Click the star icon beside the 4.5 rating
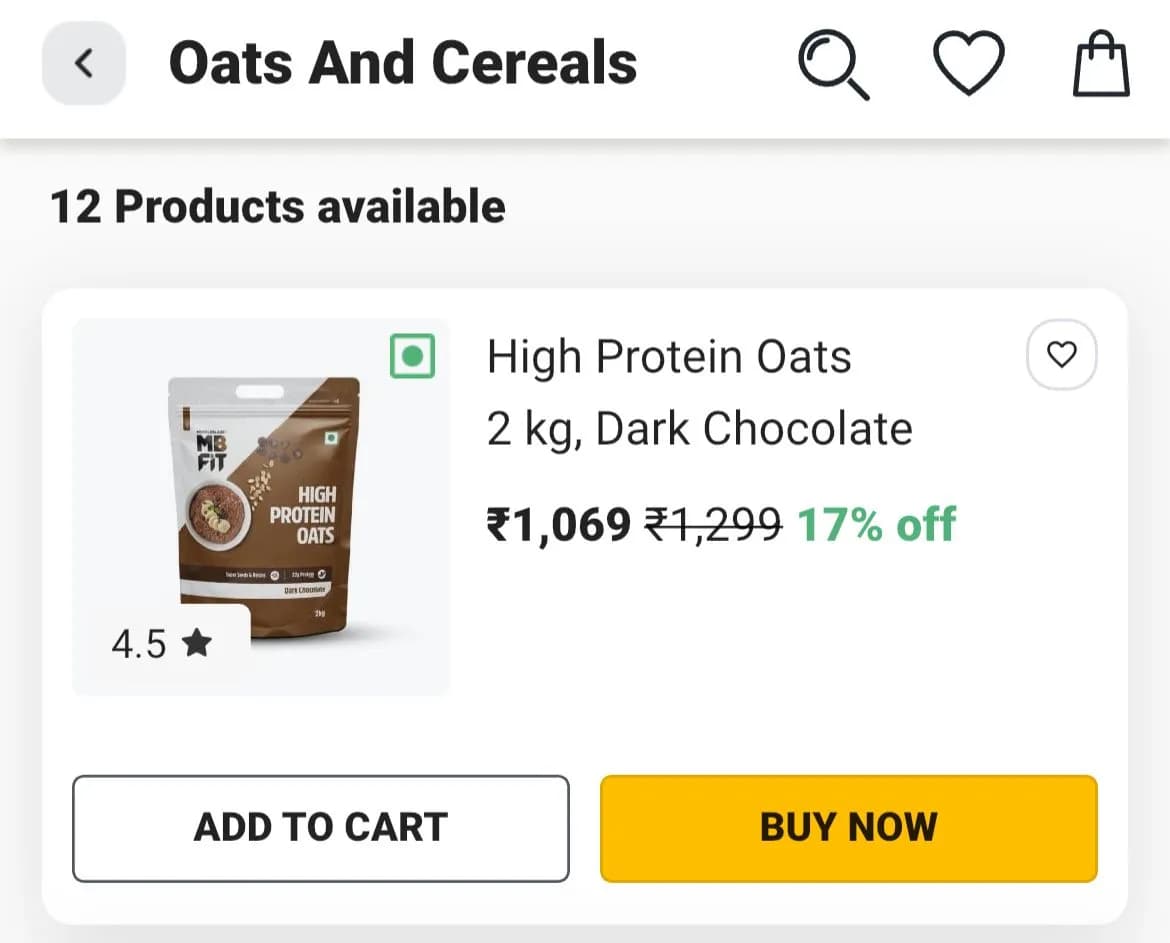The height and width of the screenshot is (943, 1170). [197, 644]
